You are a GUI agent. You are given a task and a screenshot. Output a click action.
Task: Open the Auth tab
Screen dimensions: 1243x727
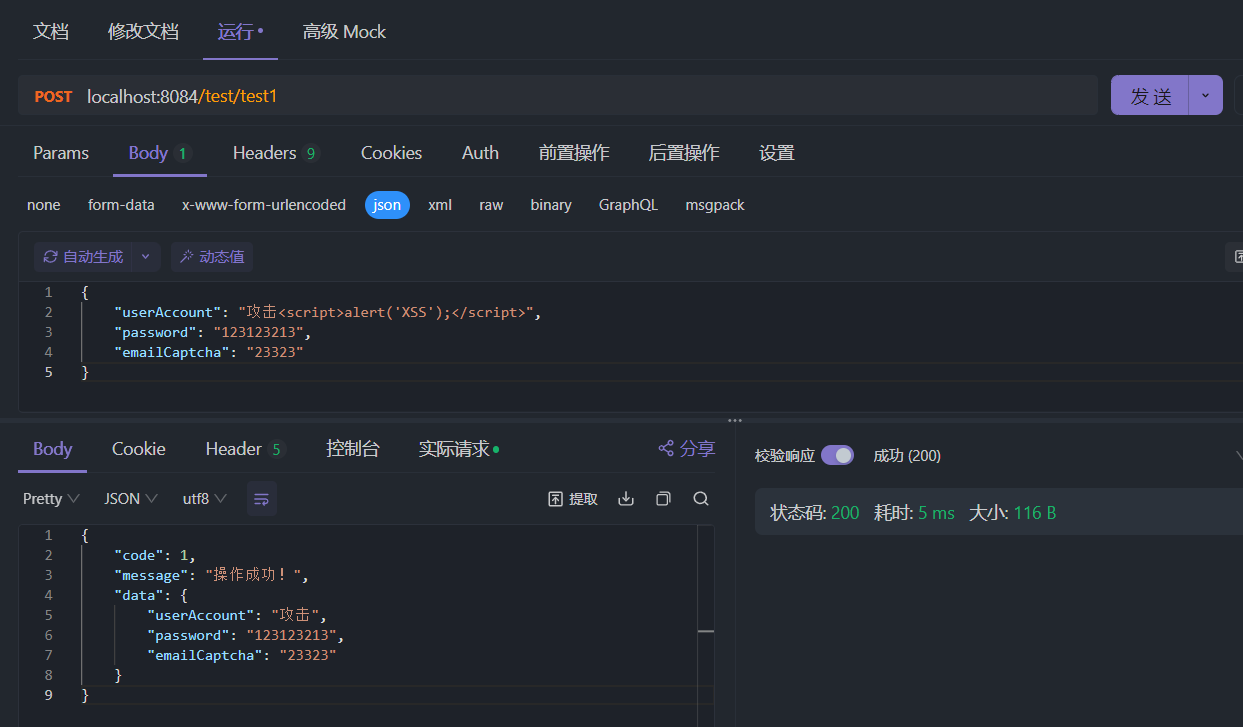pos(480,153)
